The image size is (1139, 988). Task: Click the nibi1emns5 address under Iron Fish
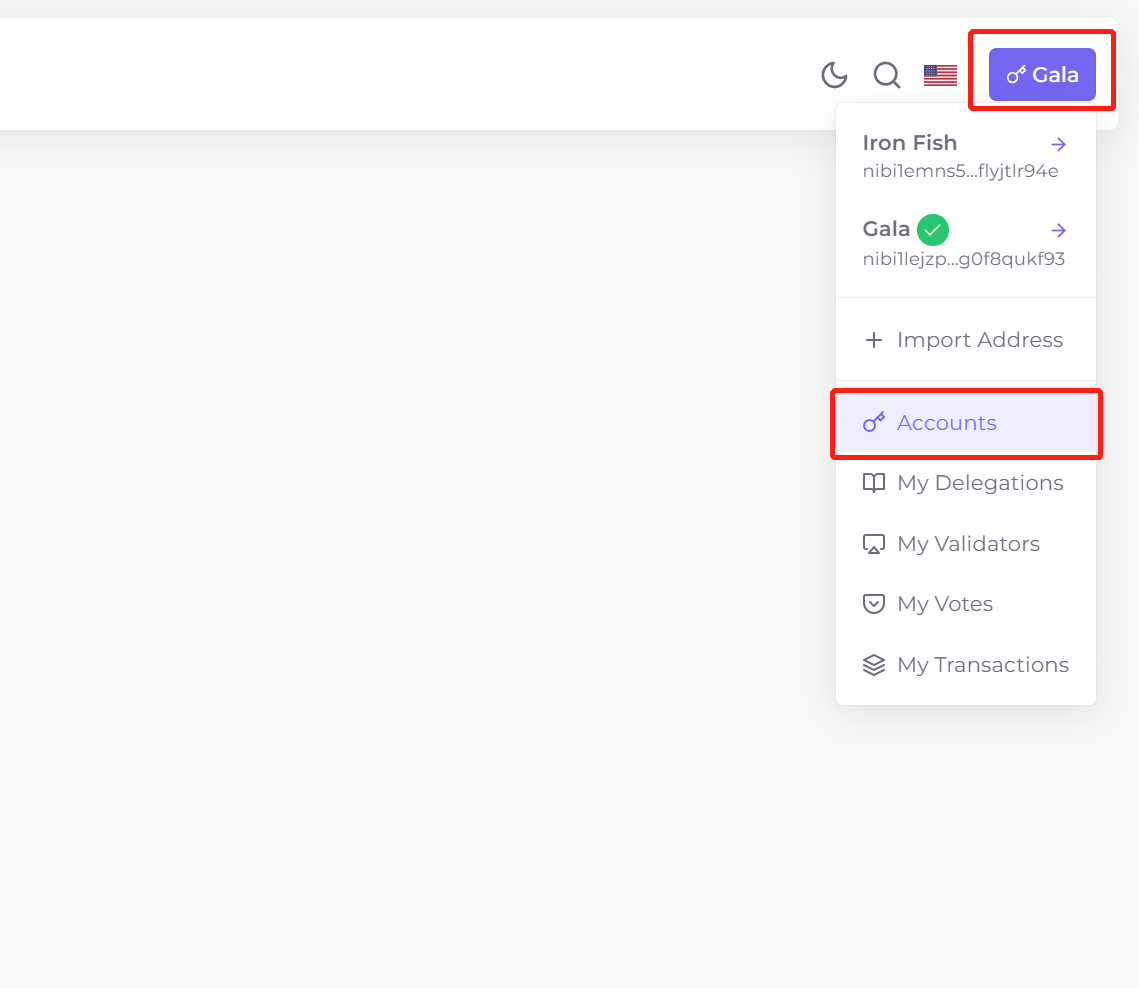pyautogui.click(x=960, y=171)
